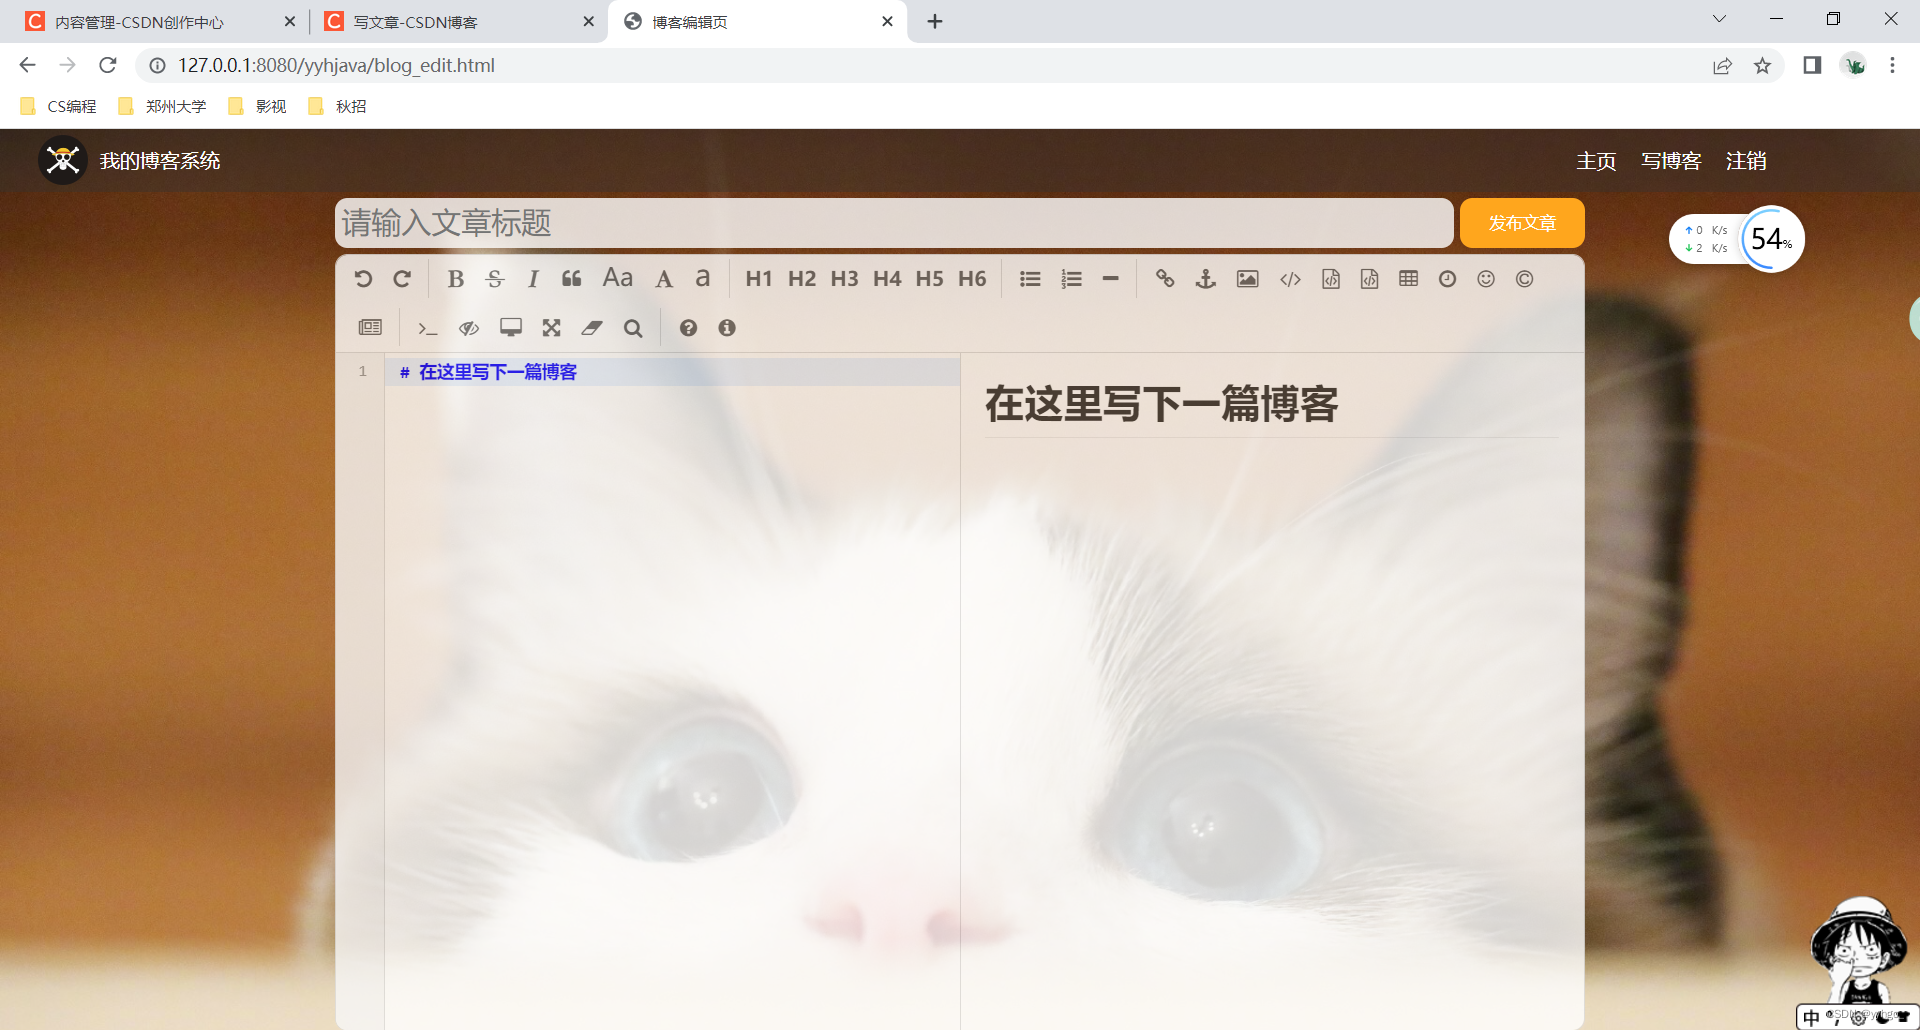Clear editor content with eraser icon
1920x1030 pixels.
[x=592, y=328]
